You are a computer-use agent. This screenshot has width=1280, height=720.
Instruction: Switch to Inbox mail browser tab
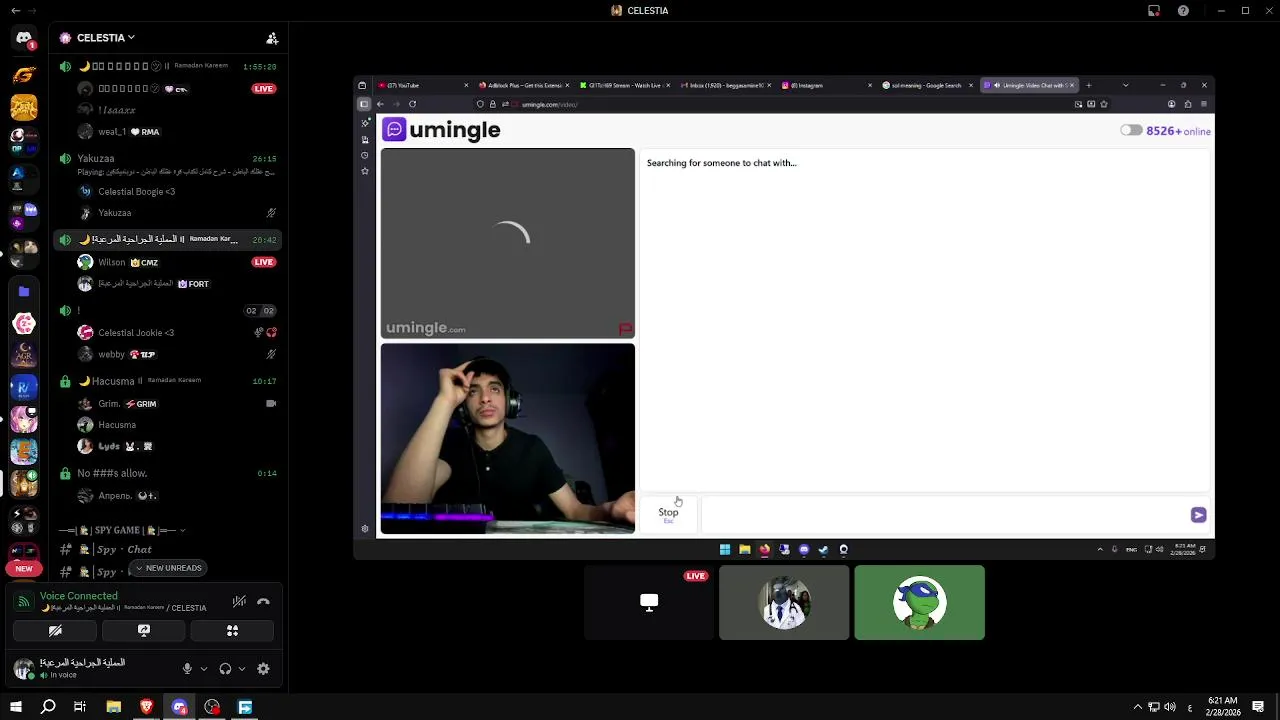coord(727,85)
